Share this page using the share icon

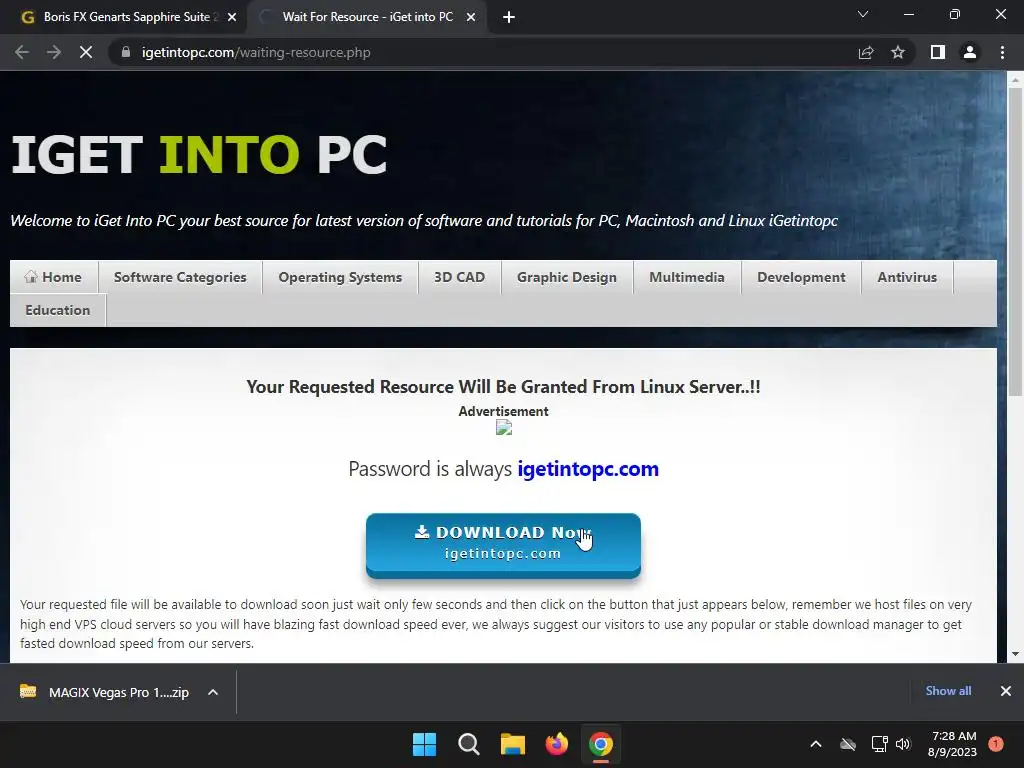866,52
